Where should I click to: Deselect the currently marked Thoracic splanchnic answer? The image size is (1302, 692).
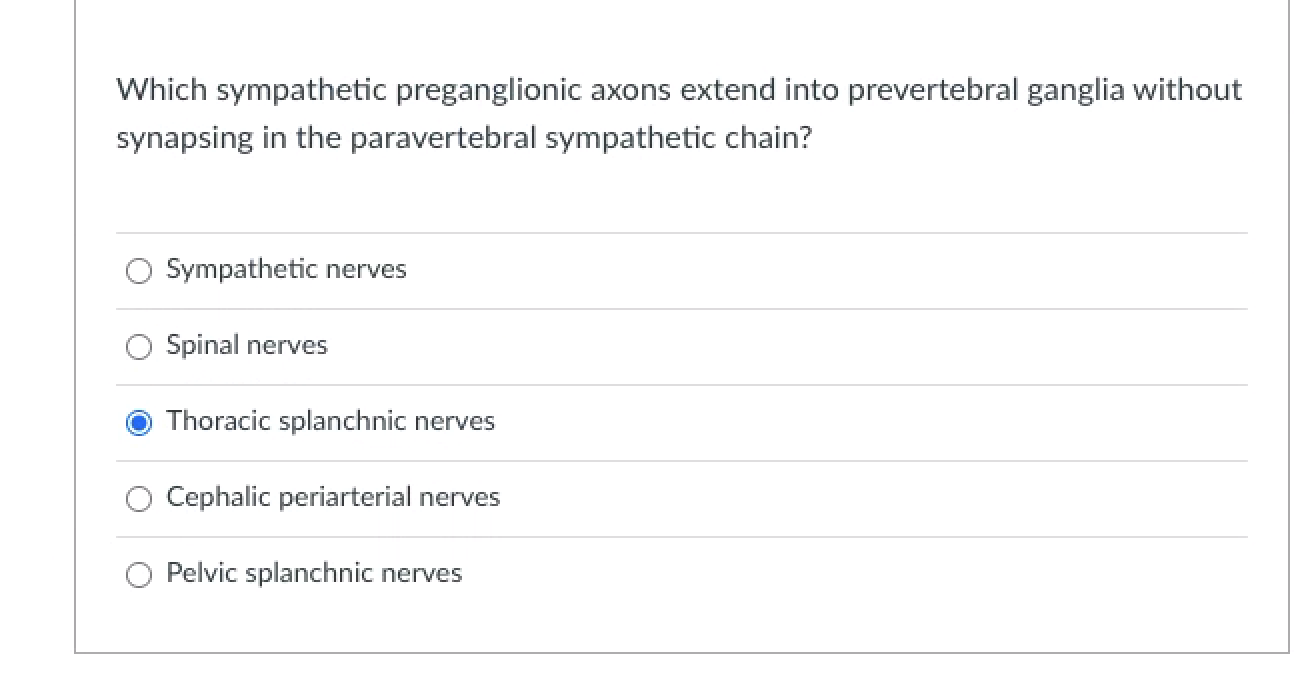click(x=139, y=422)
